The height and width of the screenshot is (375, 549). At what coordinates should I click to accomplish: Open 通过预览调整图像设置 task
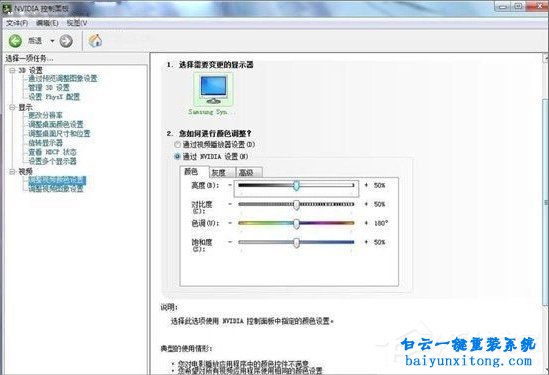pos(62,78)
